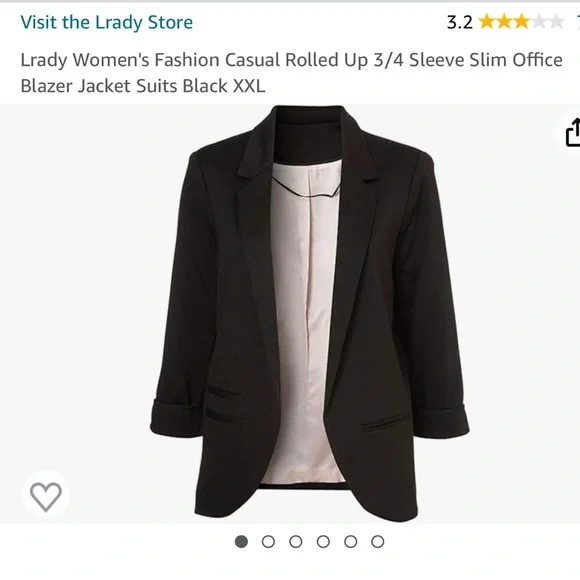Click the first gold rating star
580x580 pixels.
tap(487, 22)
